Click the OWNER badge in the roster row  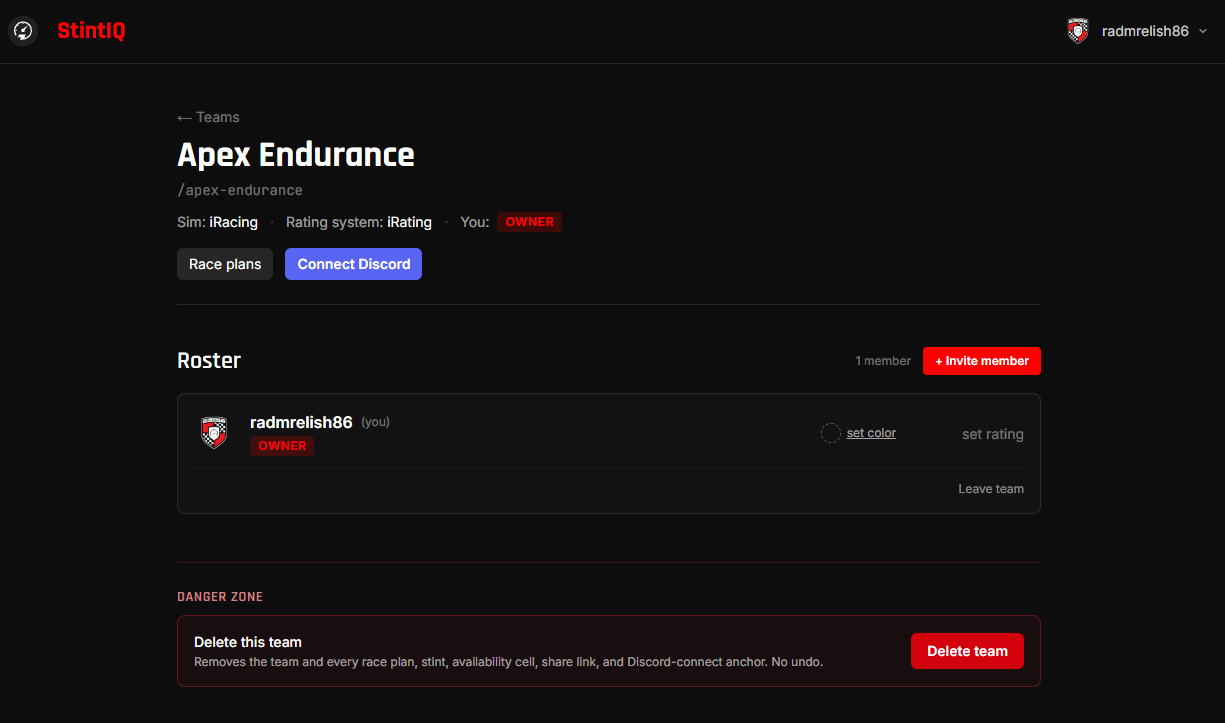(282, 446)
